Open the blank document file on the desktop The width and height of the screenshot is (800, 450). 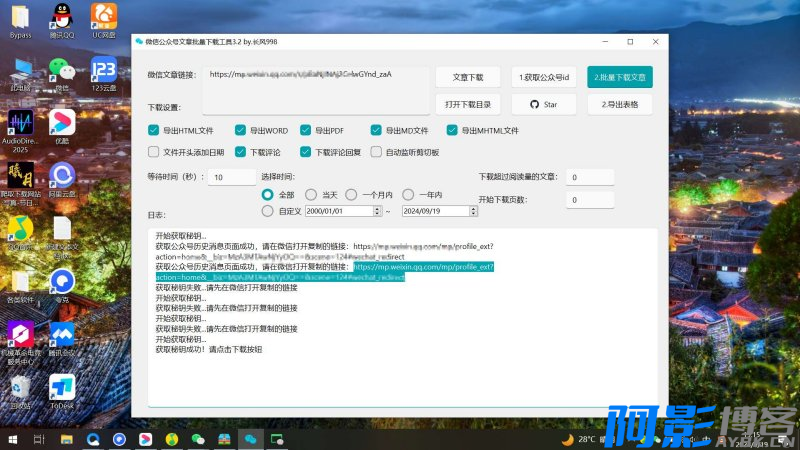pos(62,237)
